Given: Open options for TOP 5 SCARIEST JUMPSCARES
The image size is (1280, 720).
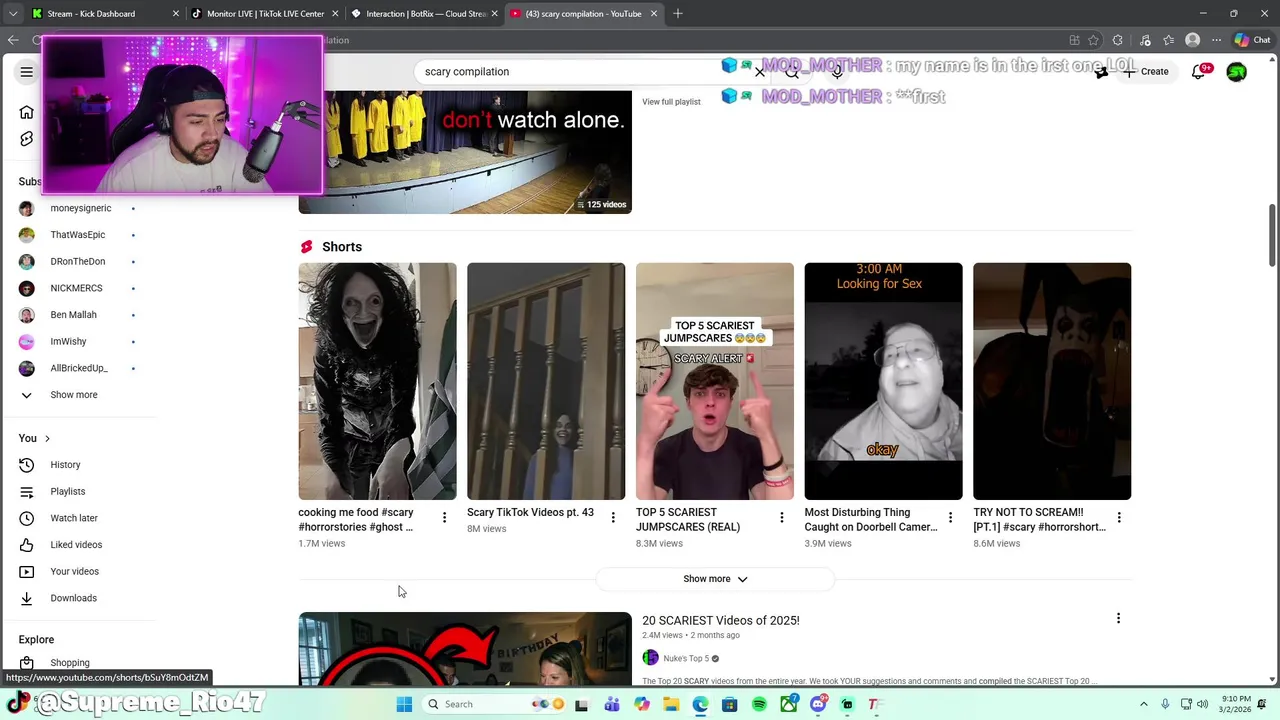Looking at the screenshot, I should pyautogui.click(x=782, y=517).
